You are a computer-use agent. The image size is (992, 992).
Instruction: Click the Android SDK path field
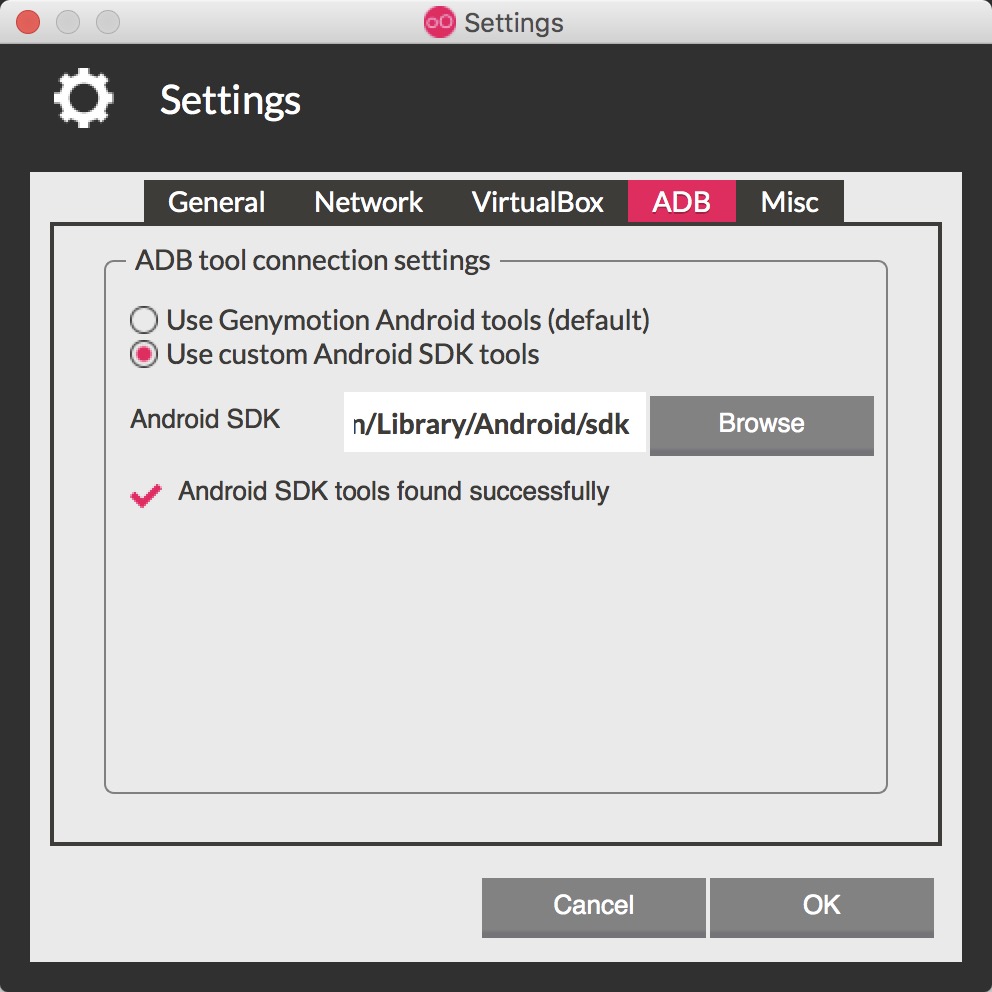[x=494, y=423]
